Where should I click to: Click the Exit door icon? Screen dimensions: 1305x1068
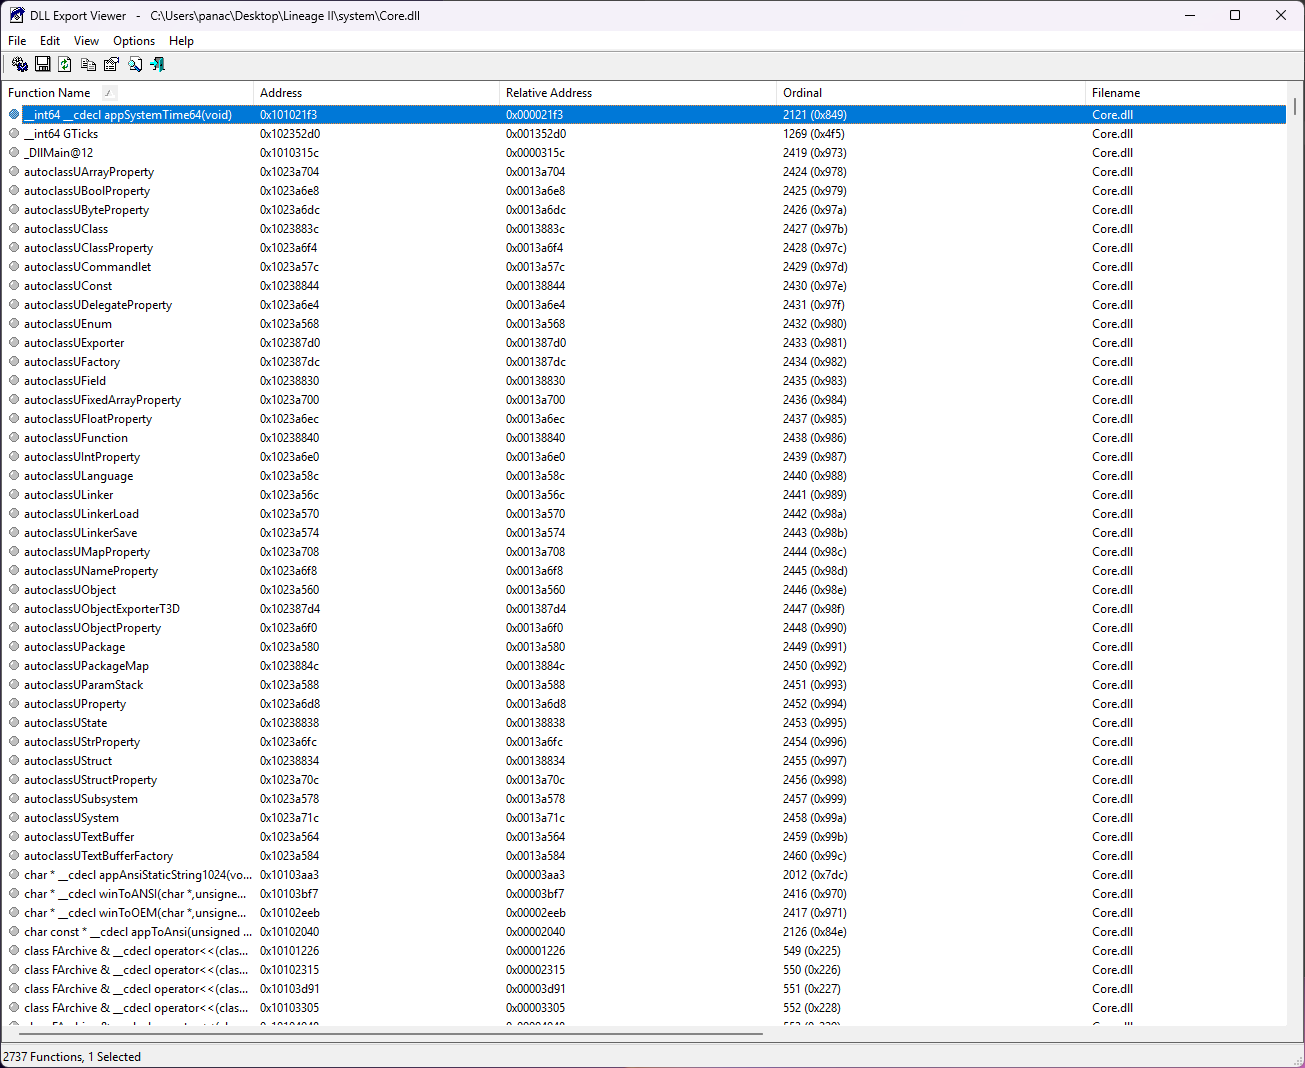158,64
